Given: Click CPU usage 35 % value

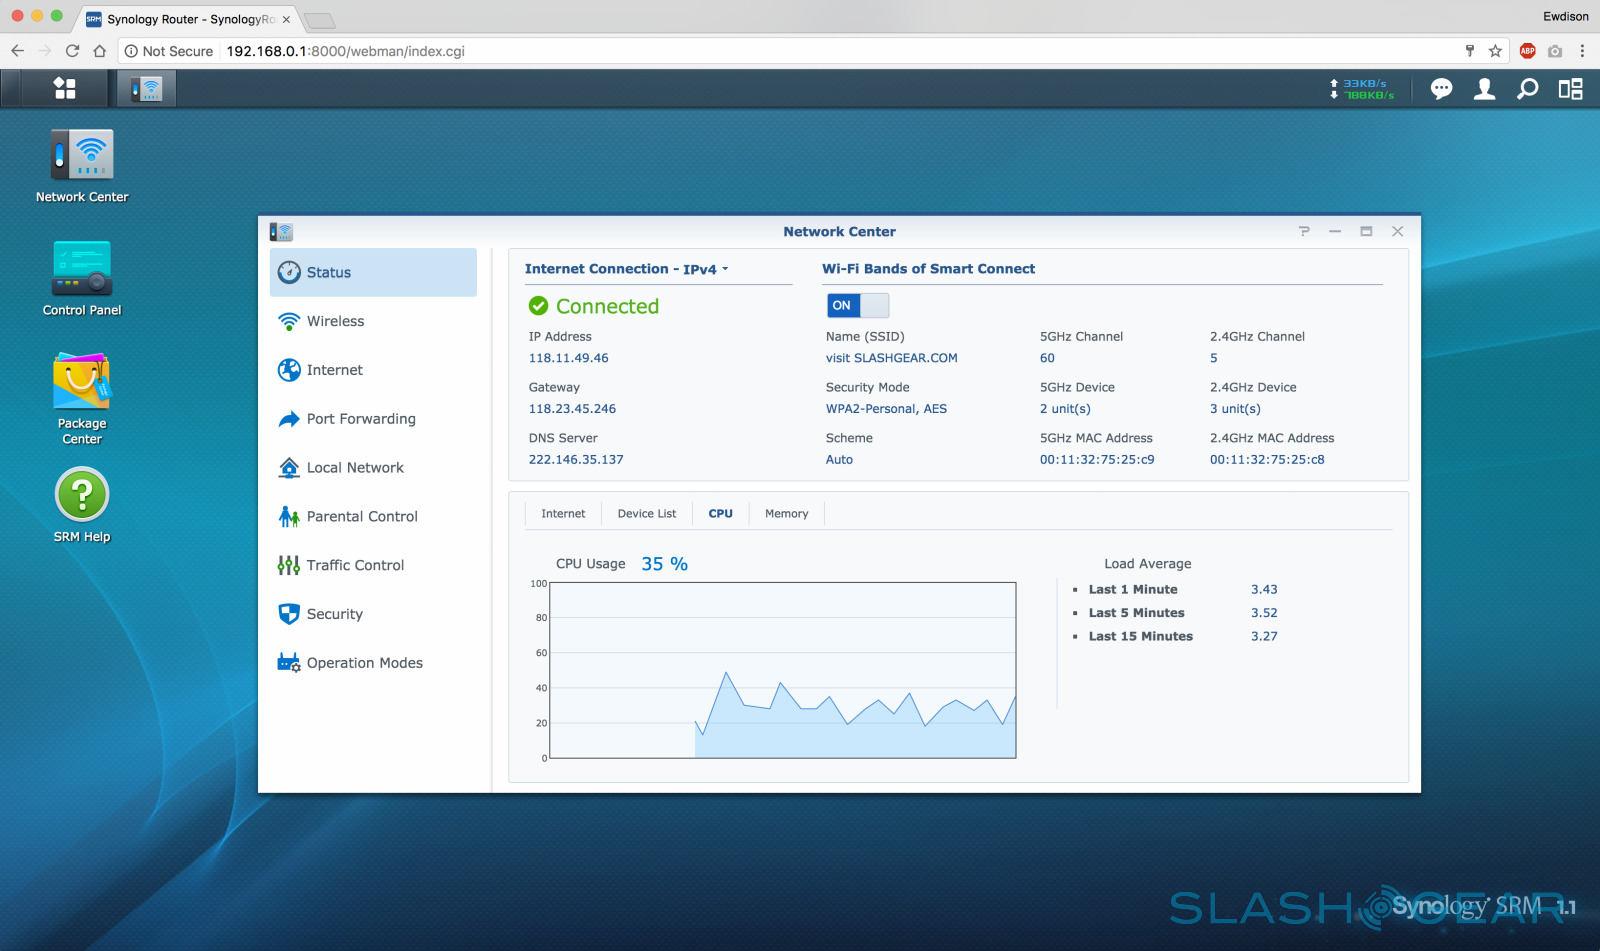Looking at the screenshot, I should [664, 564].
